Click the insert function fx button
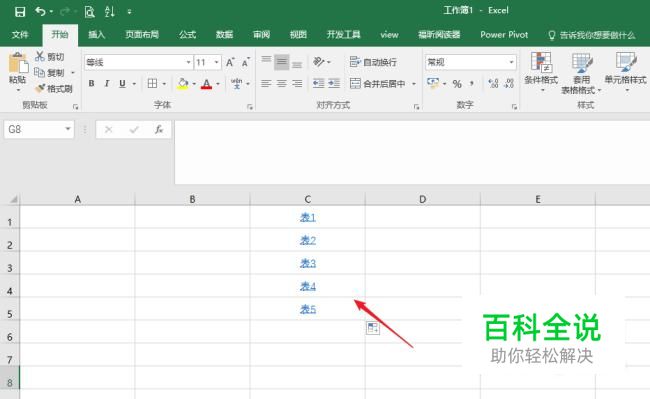650x399 pixels. point(159,130)
